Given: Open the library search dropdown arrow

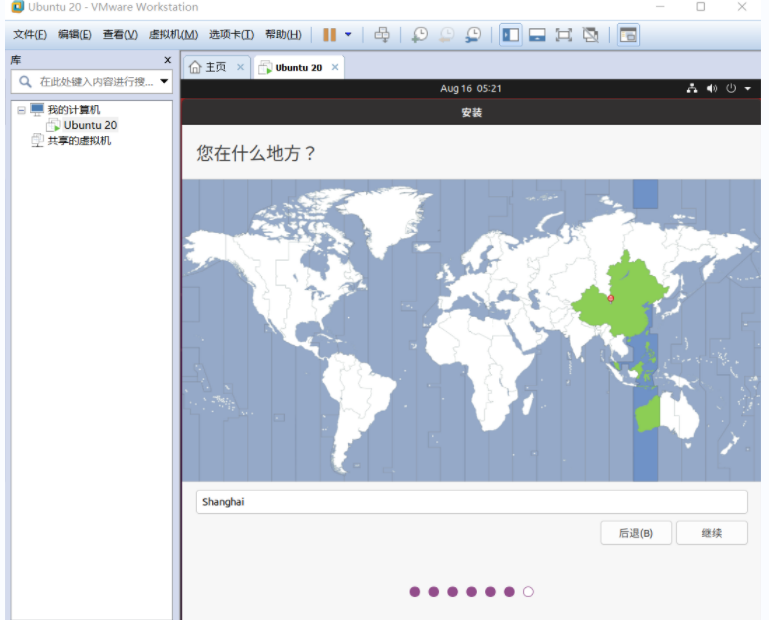Looking at the screenshot, I should click(x=164, y=81).
